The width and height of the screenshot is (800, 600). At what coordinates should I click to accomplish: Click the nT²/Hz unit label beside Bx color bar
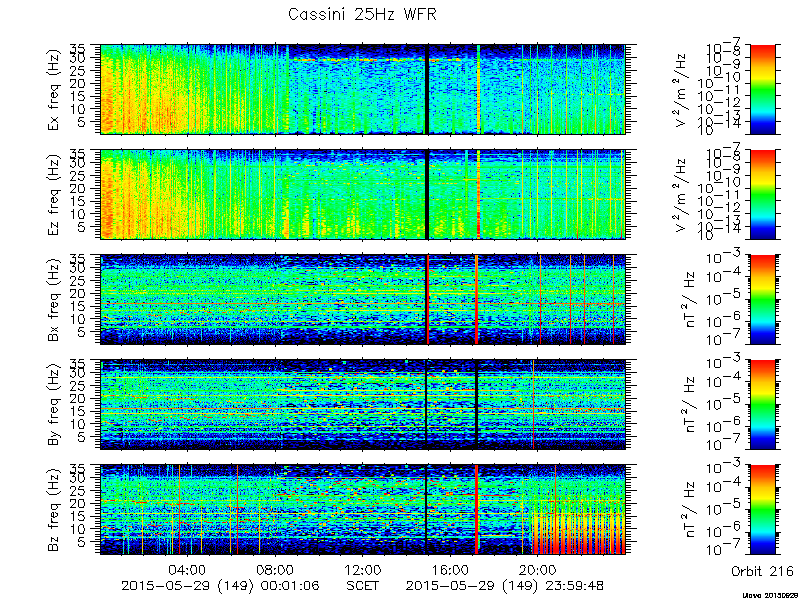pos(687,299)
